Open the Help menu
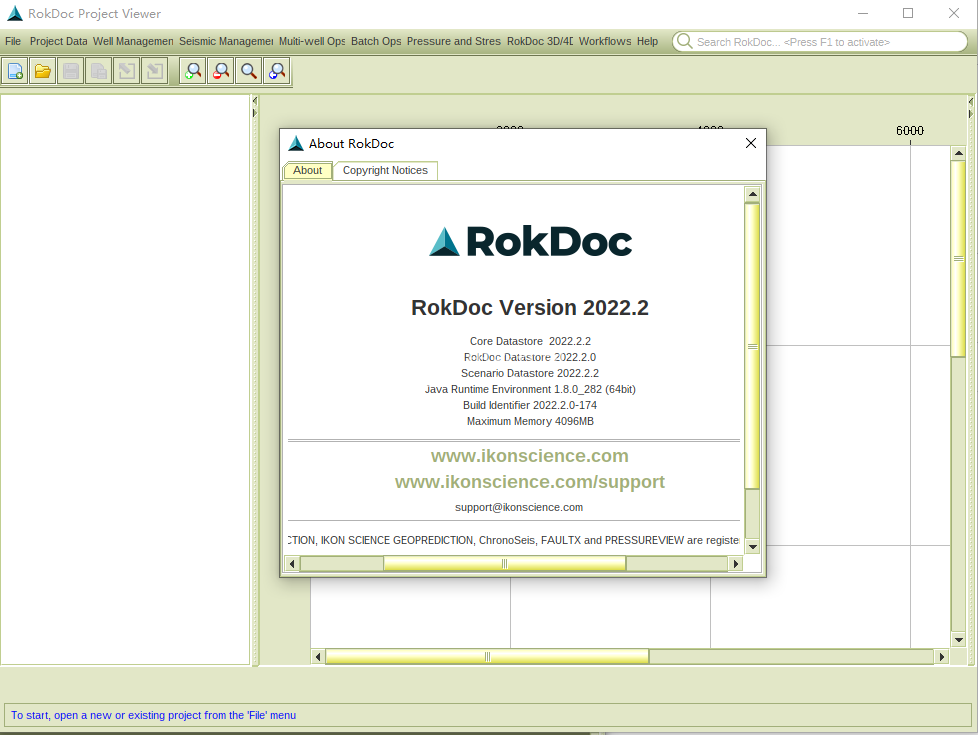Screen dimensions: 978x735 (647, 41)
